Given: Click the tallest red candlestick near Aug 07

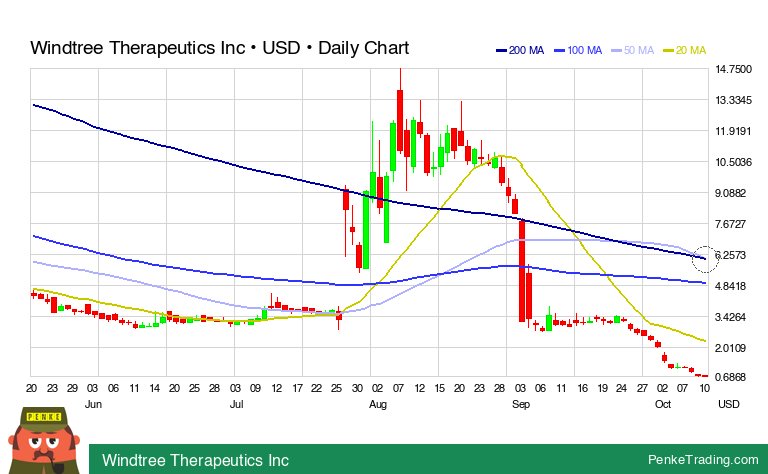Looking at the screenshot, I should coord(400,120).
